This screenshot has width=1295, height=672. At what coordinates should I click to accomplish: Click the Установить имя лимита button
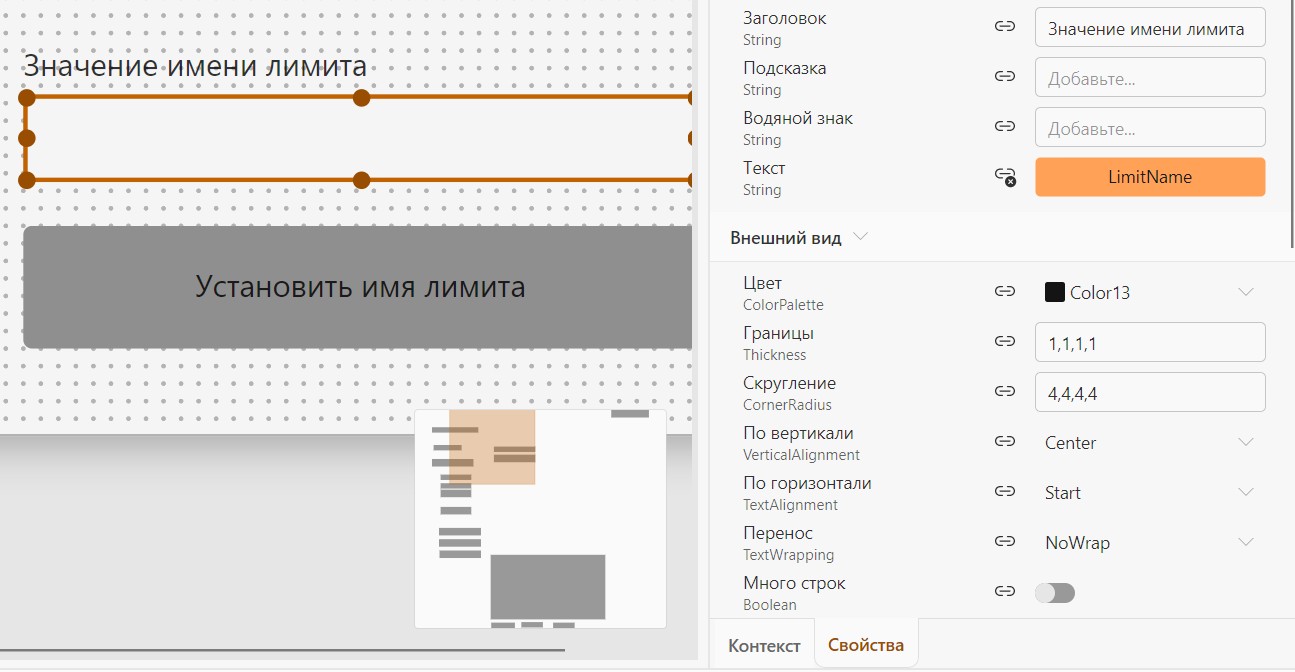(358, 287)
